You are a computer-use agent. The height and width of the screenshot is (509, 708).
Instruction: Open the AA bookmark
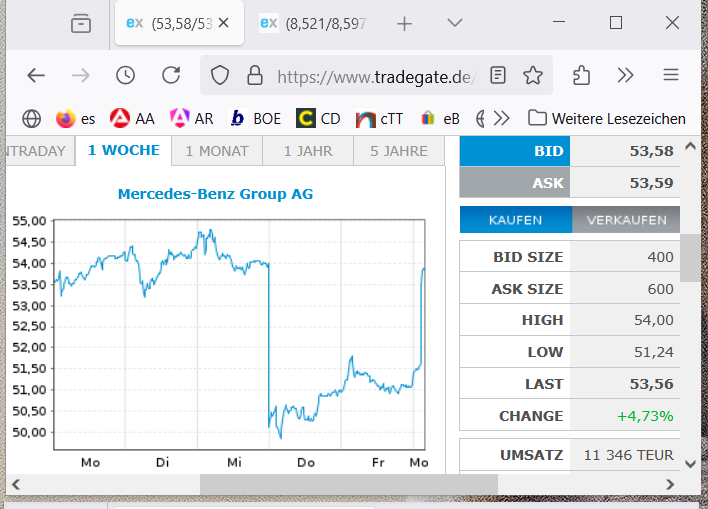coord(132,118)
